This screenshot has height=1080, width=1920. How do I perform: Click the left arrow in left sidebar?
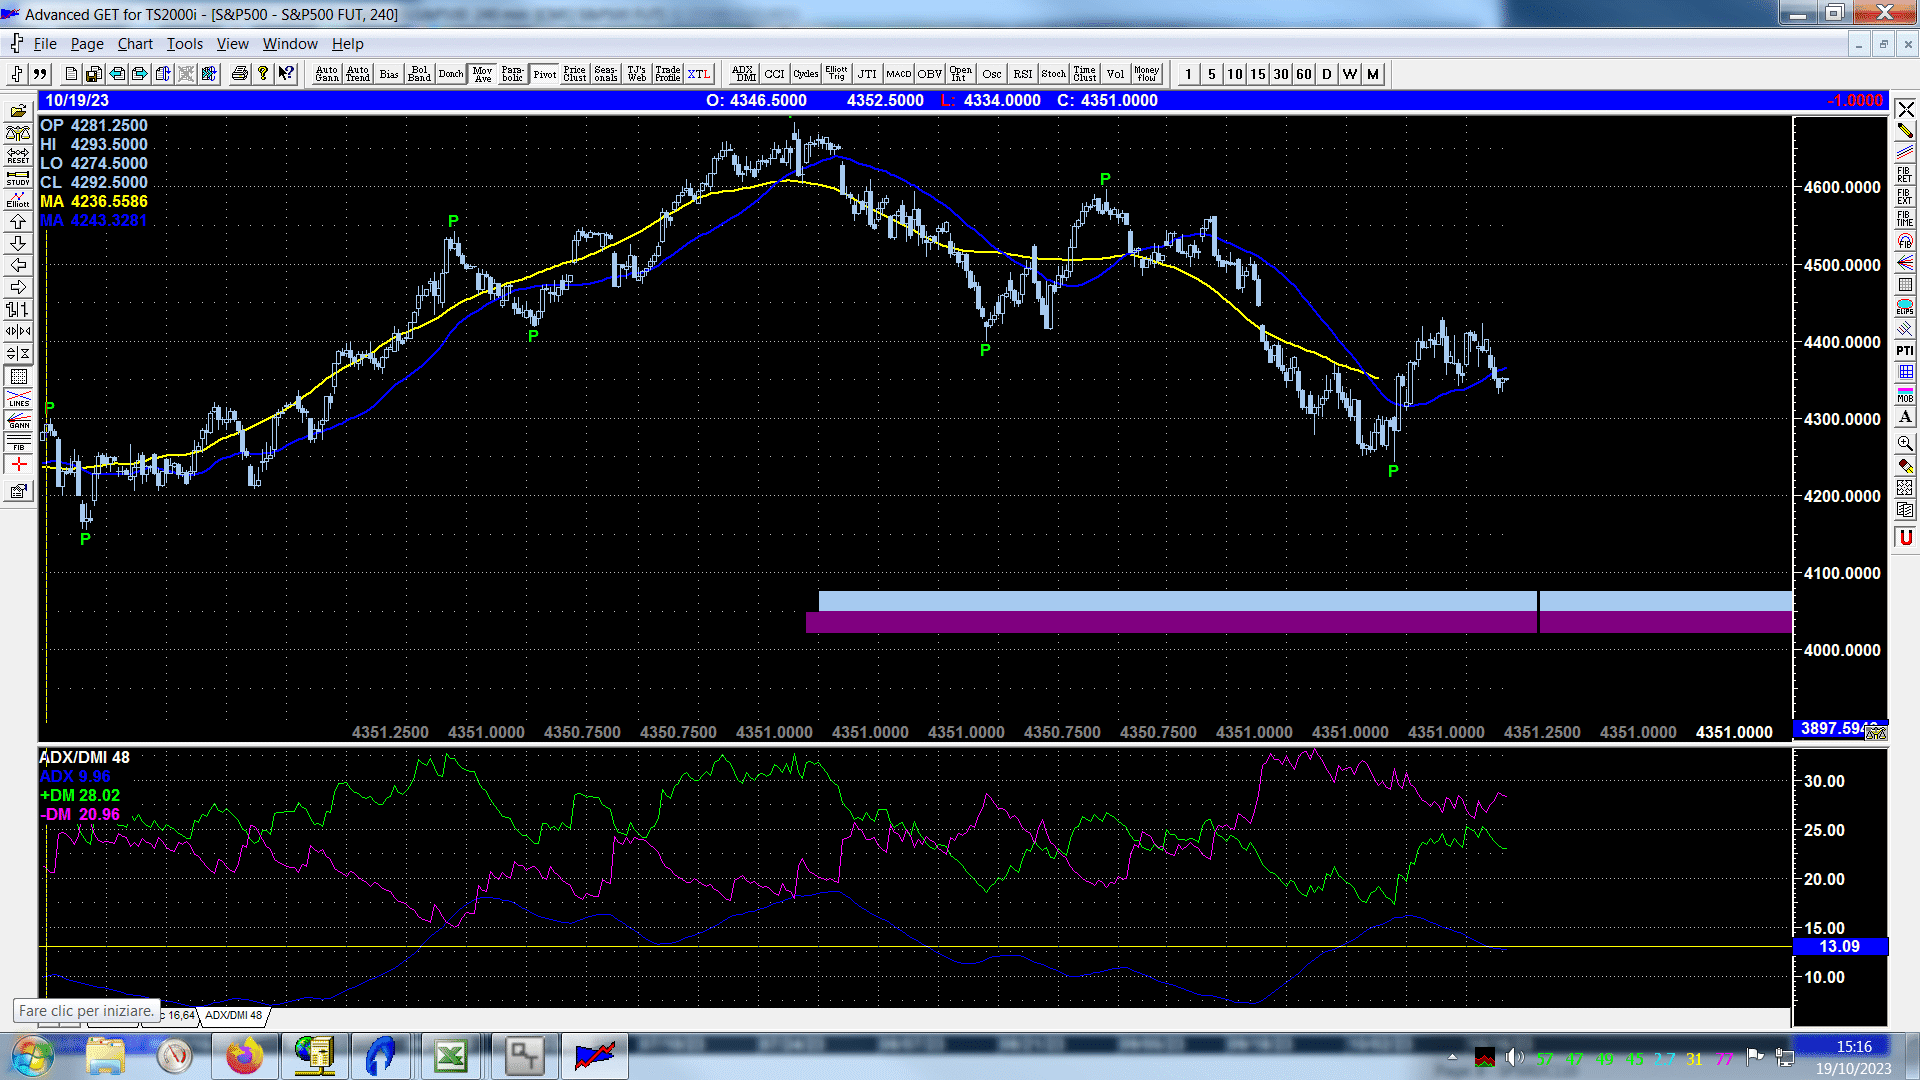tap(18, 266)
